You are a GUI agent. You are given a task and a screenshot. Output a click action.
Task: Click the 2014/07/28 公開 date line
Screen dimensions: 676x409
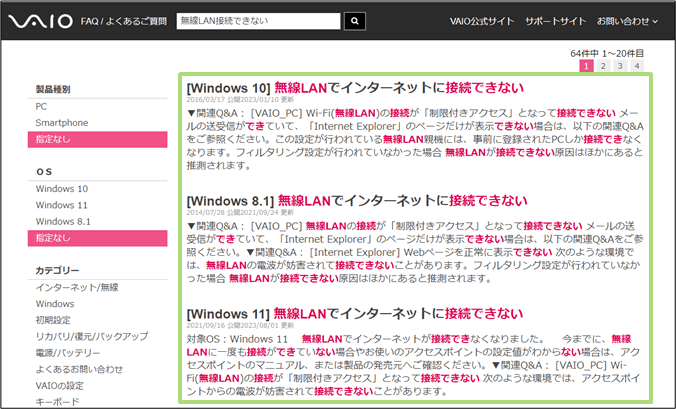click(240, 212)
